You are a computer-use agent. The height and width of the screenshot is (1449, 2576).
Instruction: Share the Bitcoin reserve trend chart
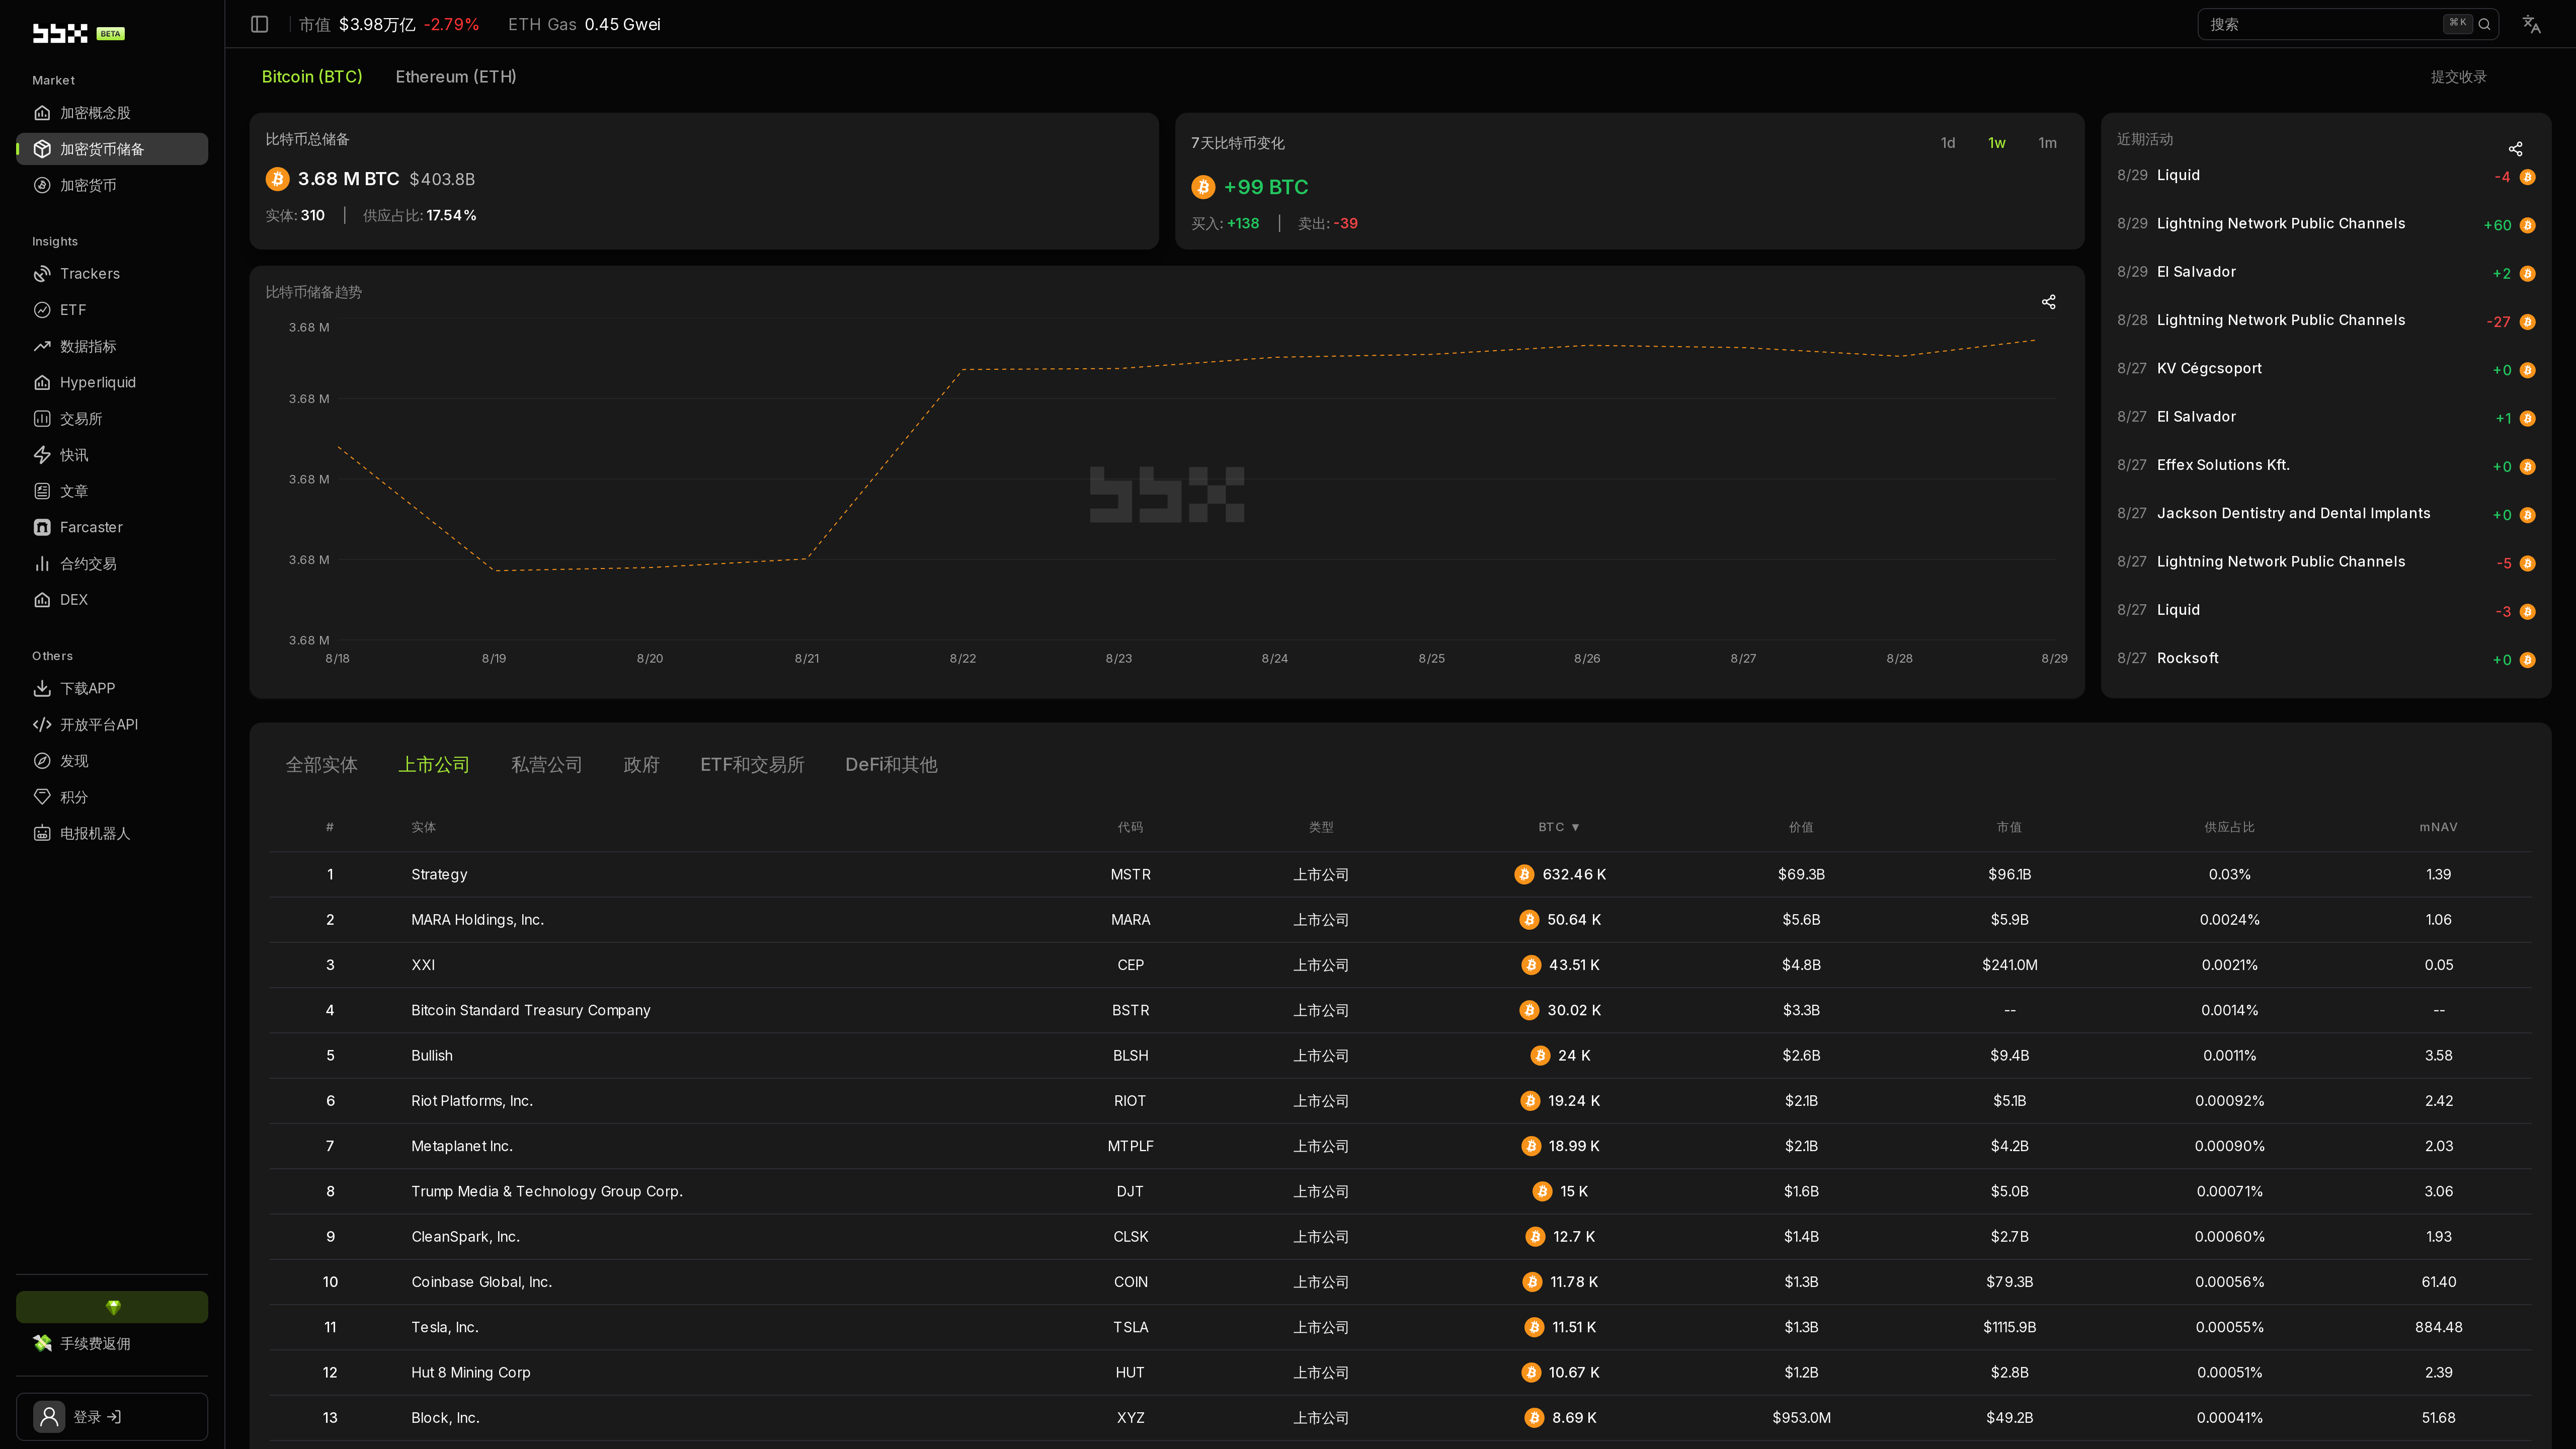coord(2048,302)
